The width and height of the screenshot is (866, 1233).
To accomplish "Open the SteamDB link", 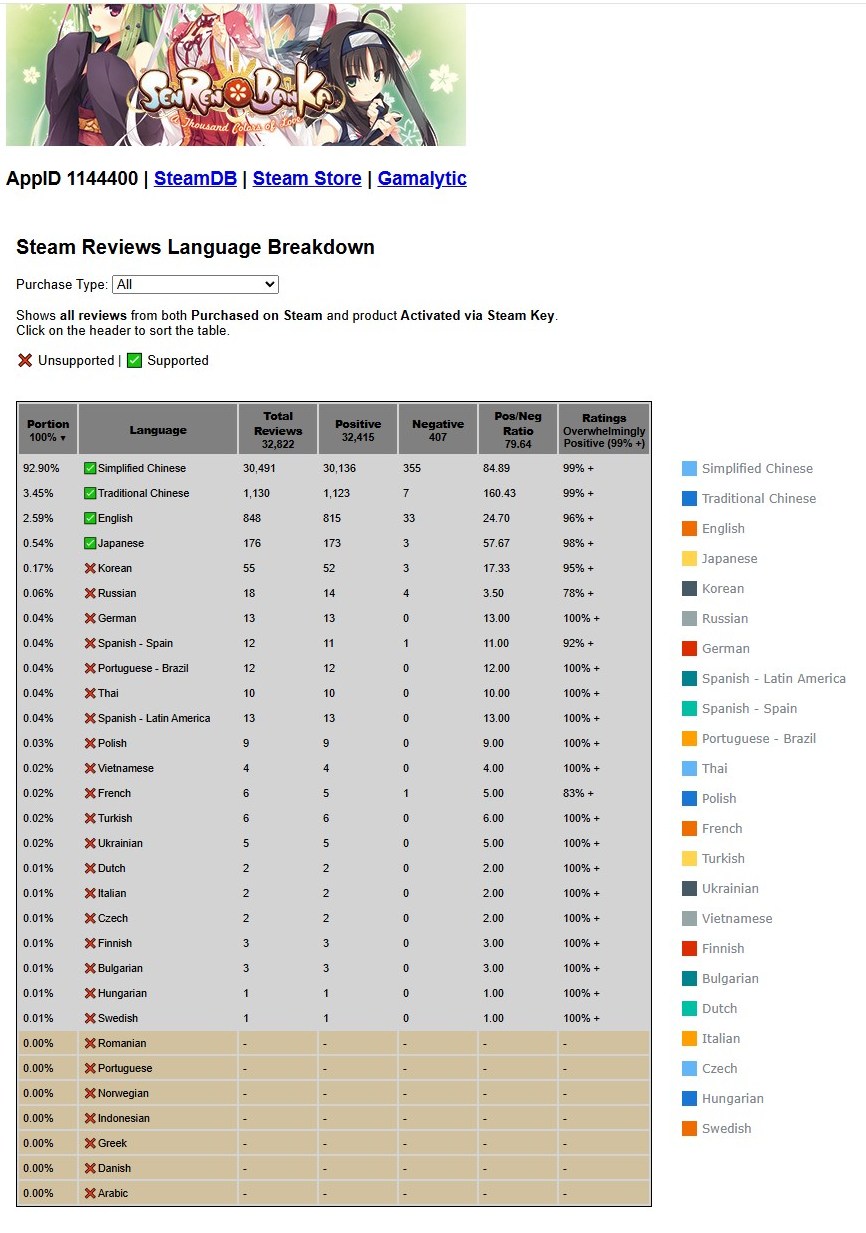I will pos(195,178).
